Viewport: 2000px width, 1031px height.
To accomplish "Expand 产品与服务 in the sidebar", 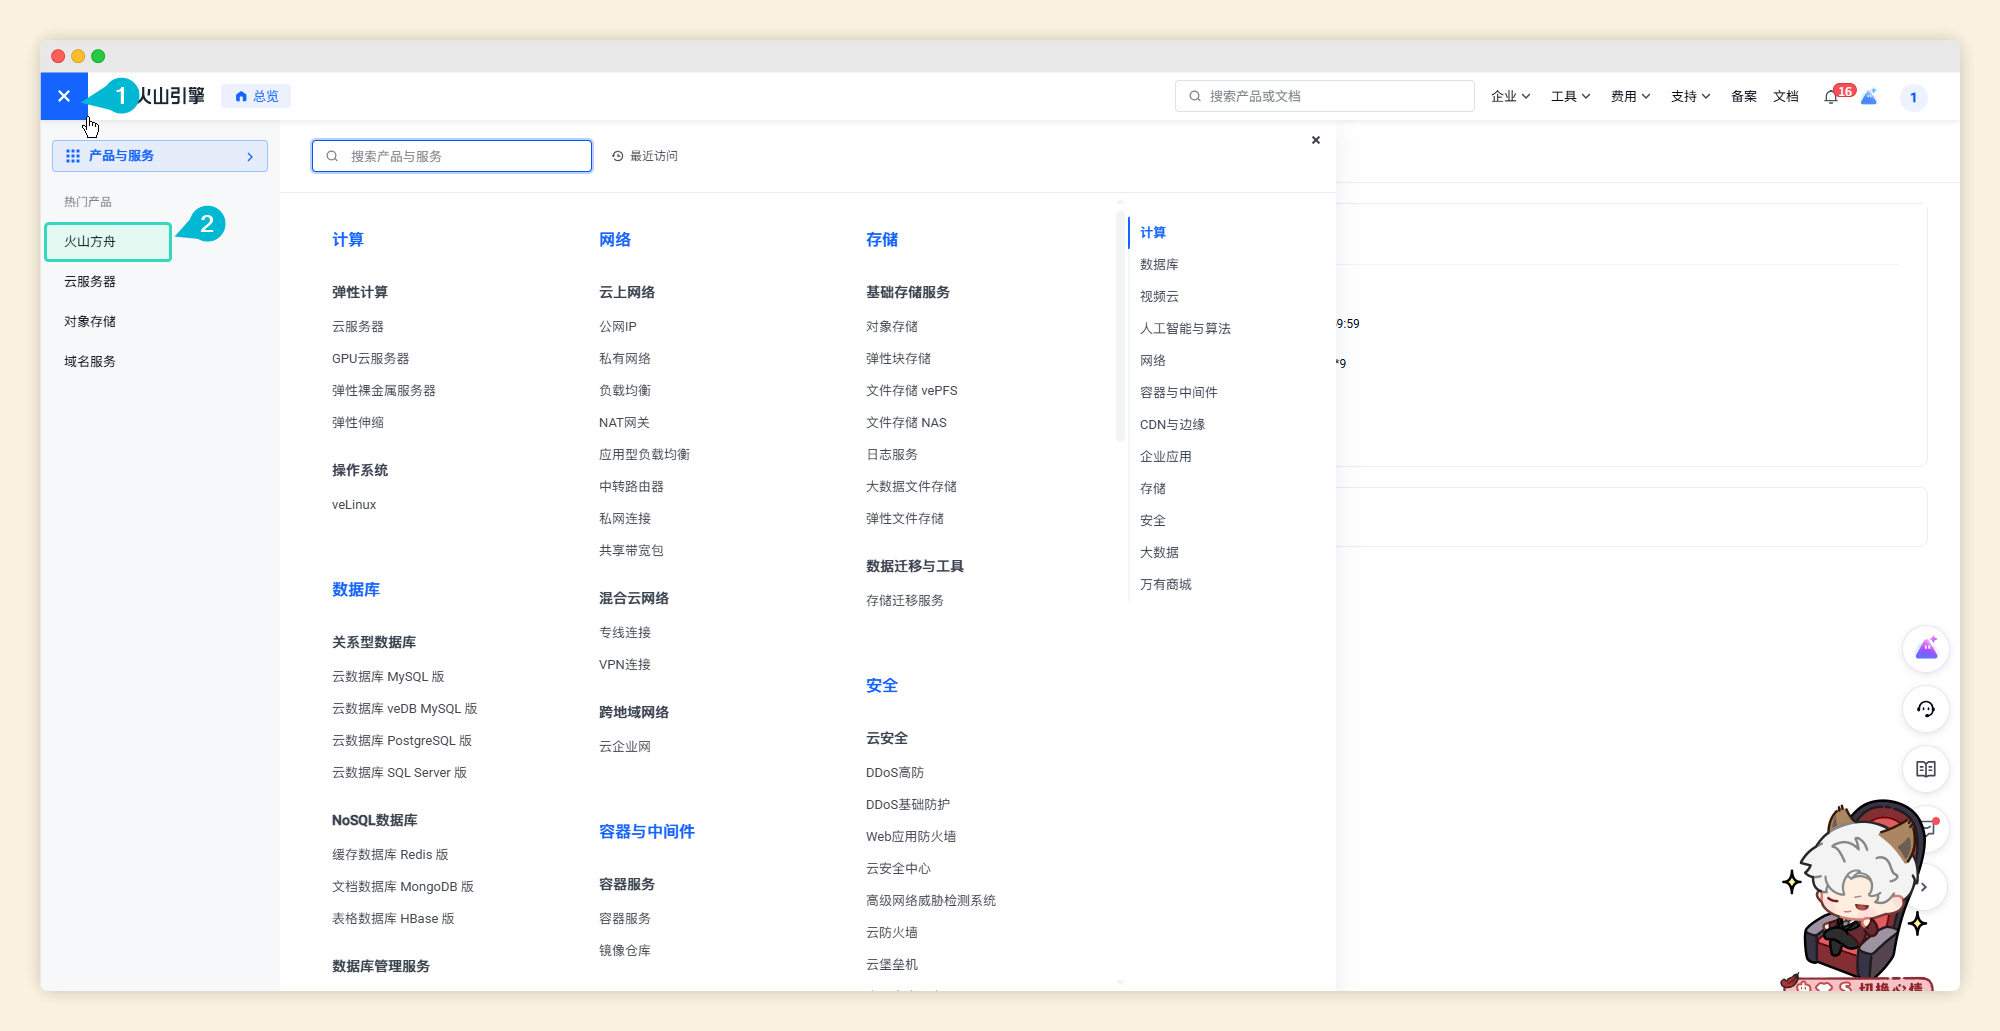I will (160, 156).
